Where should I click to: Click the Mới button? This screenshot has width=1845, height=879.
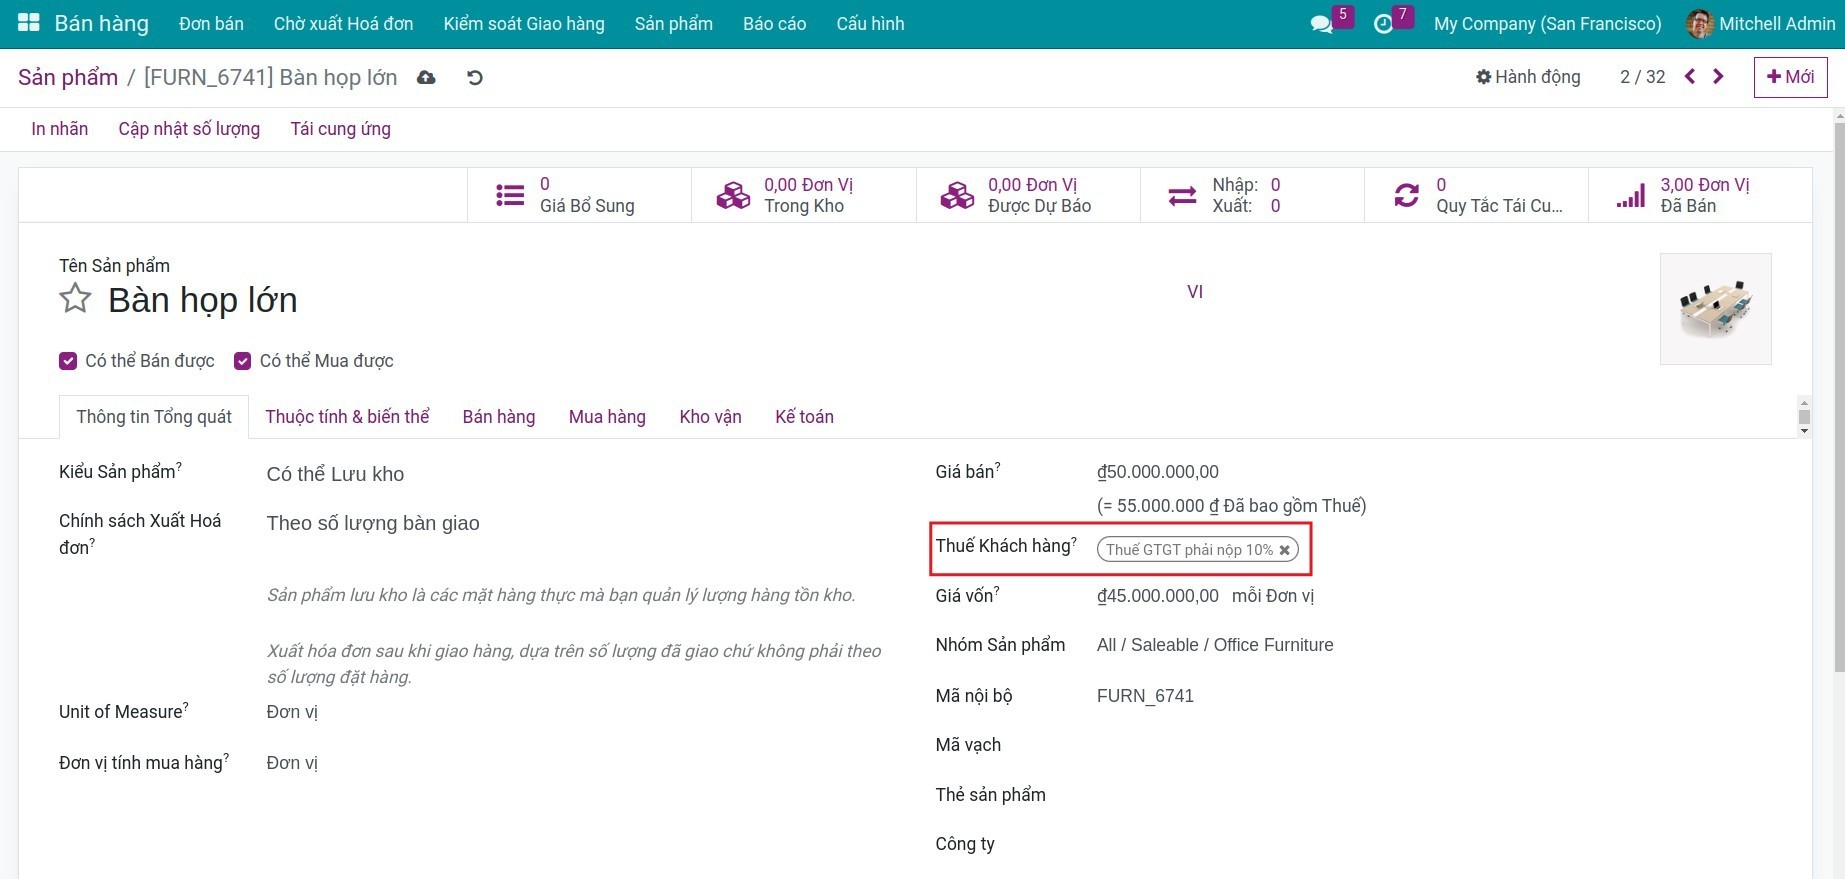1790,77
